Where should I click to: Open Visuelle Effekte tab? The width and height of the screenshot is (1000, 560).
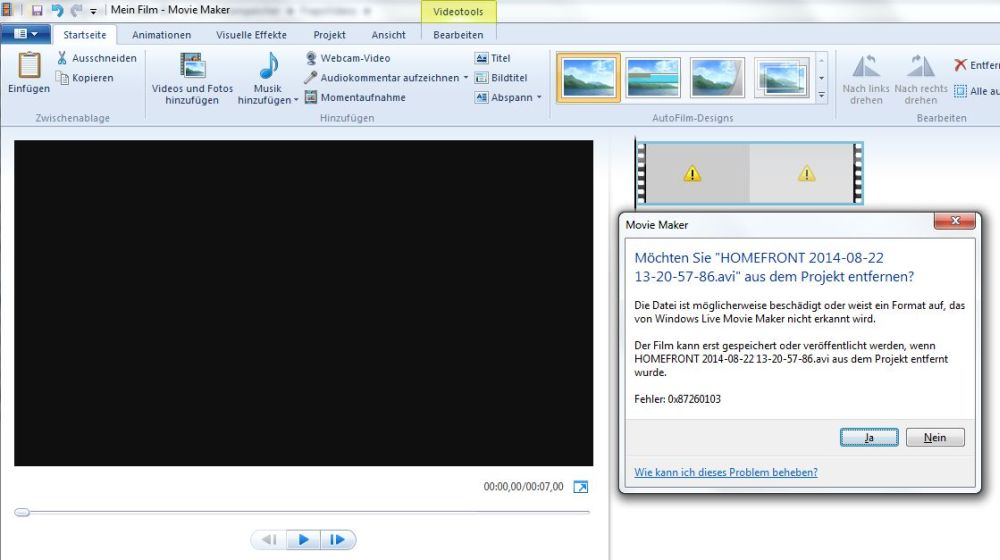(x=251, y=35)
